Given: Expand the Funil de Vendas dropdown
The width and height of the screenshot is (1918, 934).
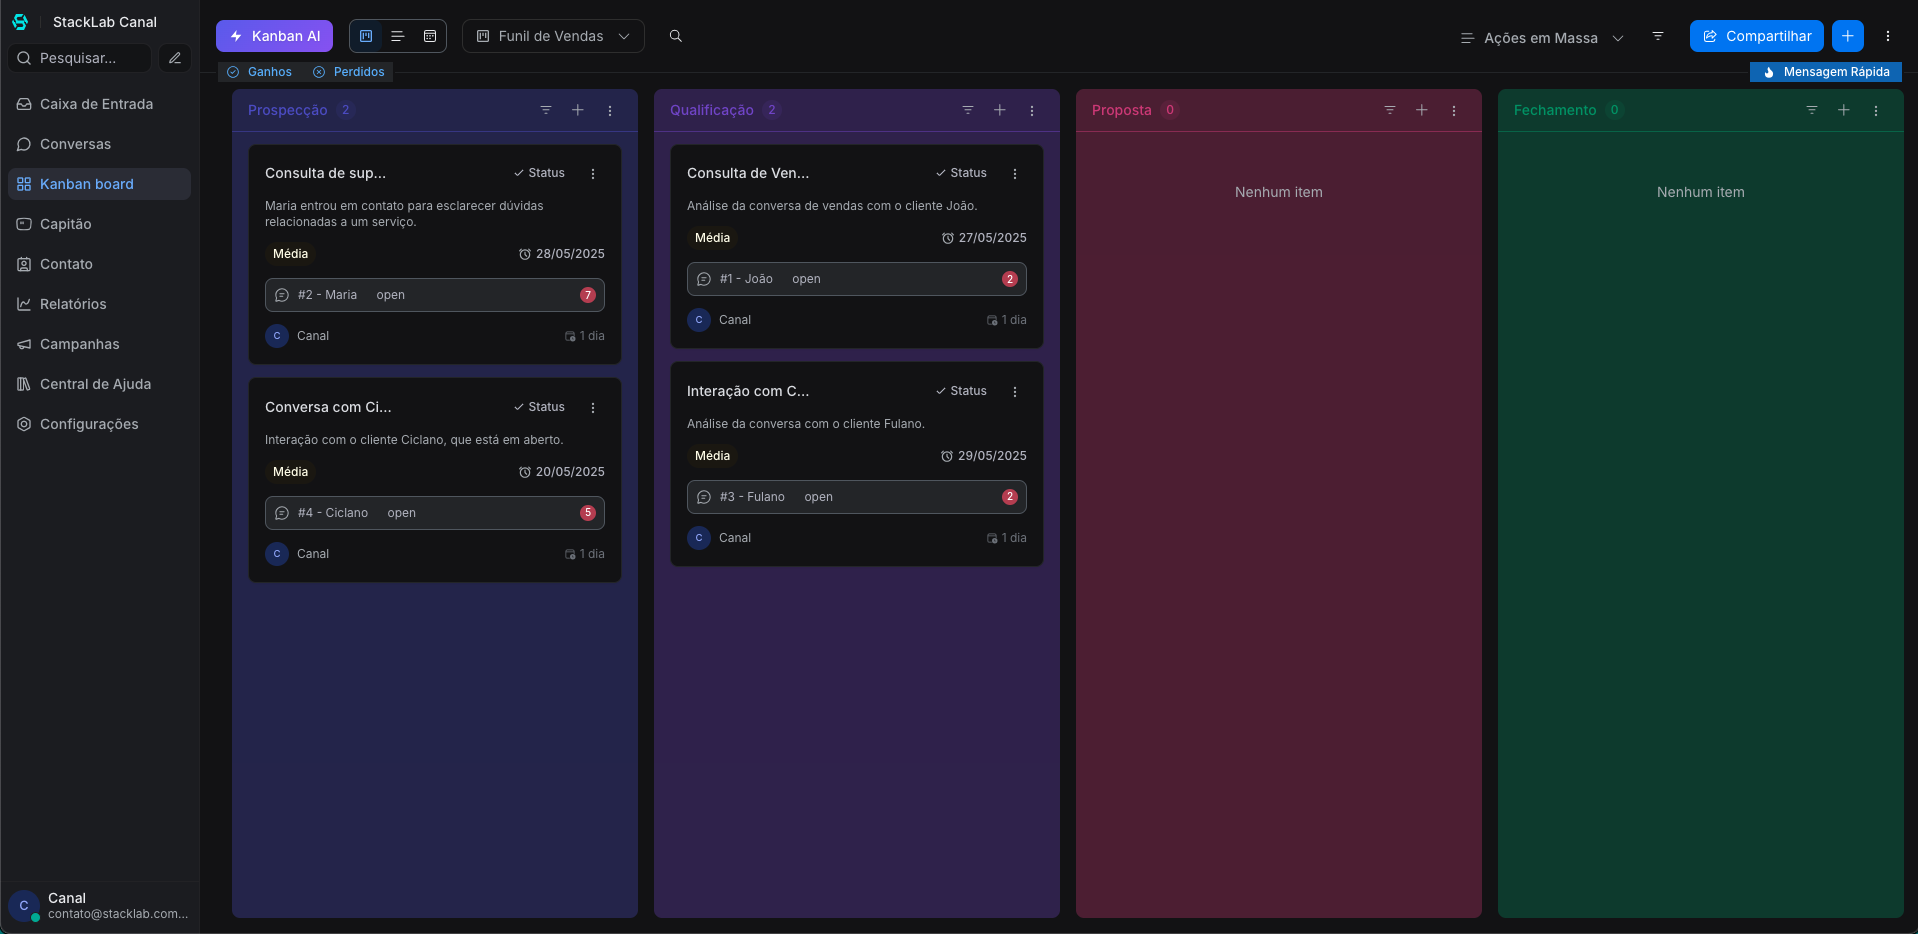Looking at the screenshot, I should [x=553, y=36].
